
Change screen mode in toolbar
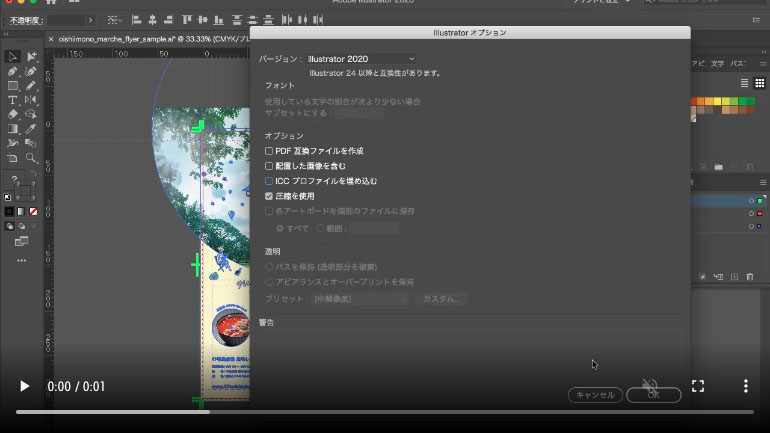(21, 242)
